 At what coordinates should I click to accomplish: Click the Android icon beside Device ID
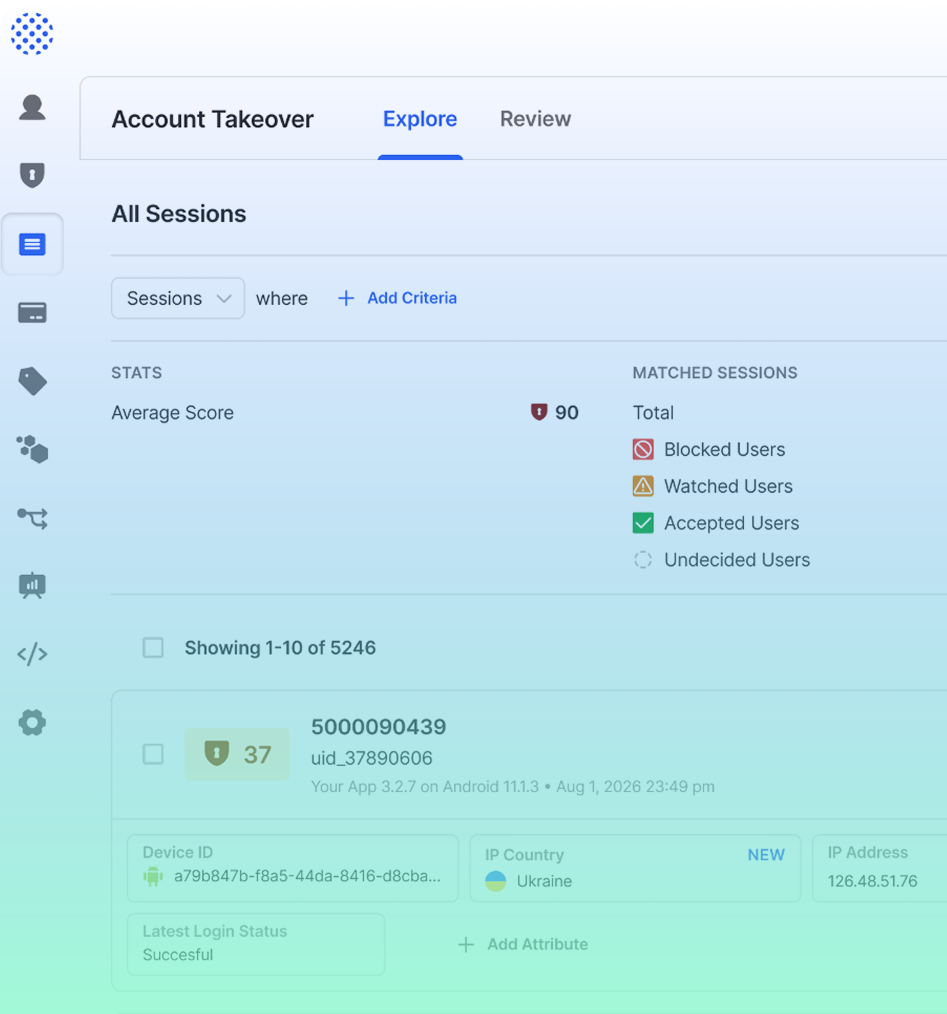(x=153, y=876)
